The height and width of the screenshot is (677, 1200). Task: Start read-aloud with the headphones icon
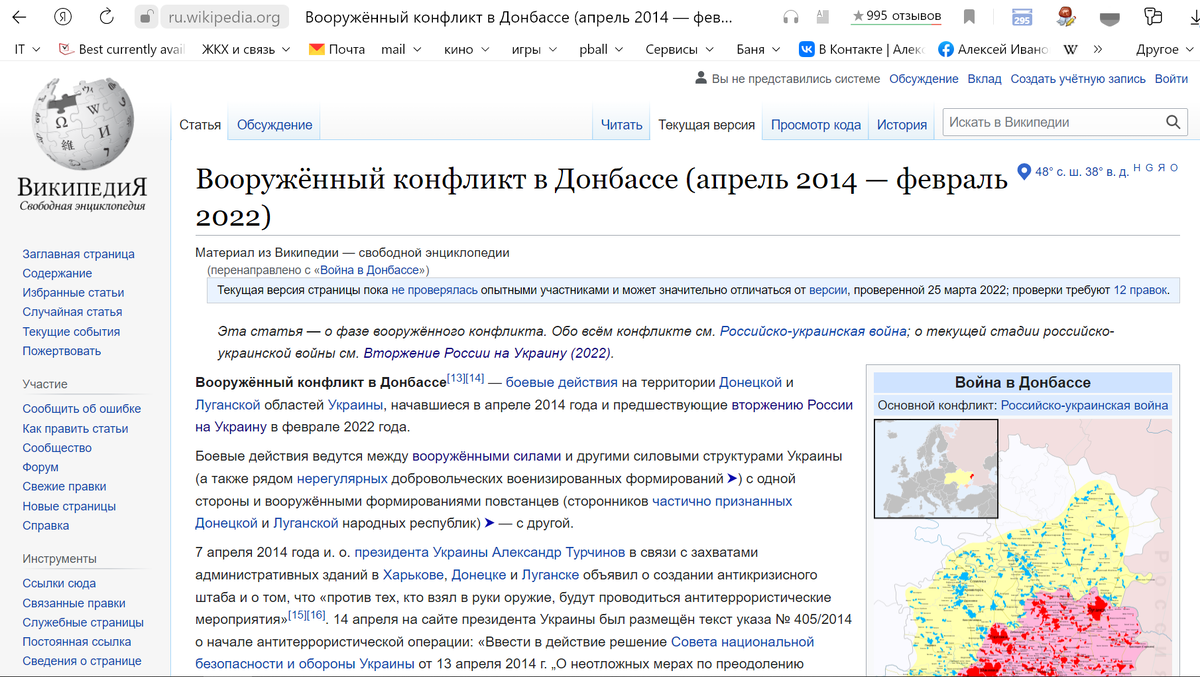[791, 17]
